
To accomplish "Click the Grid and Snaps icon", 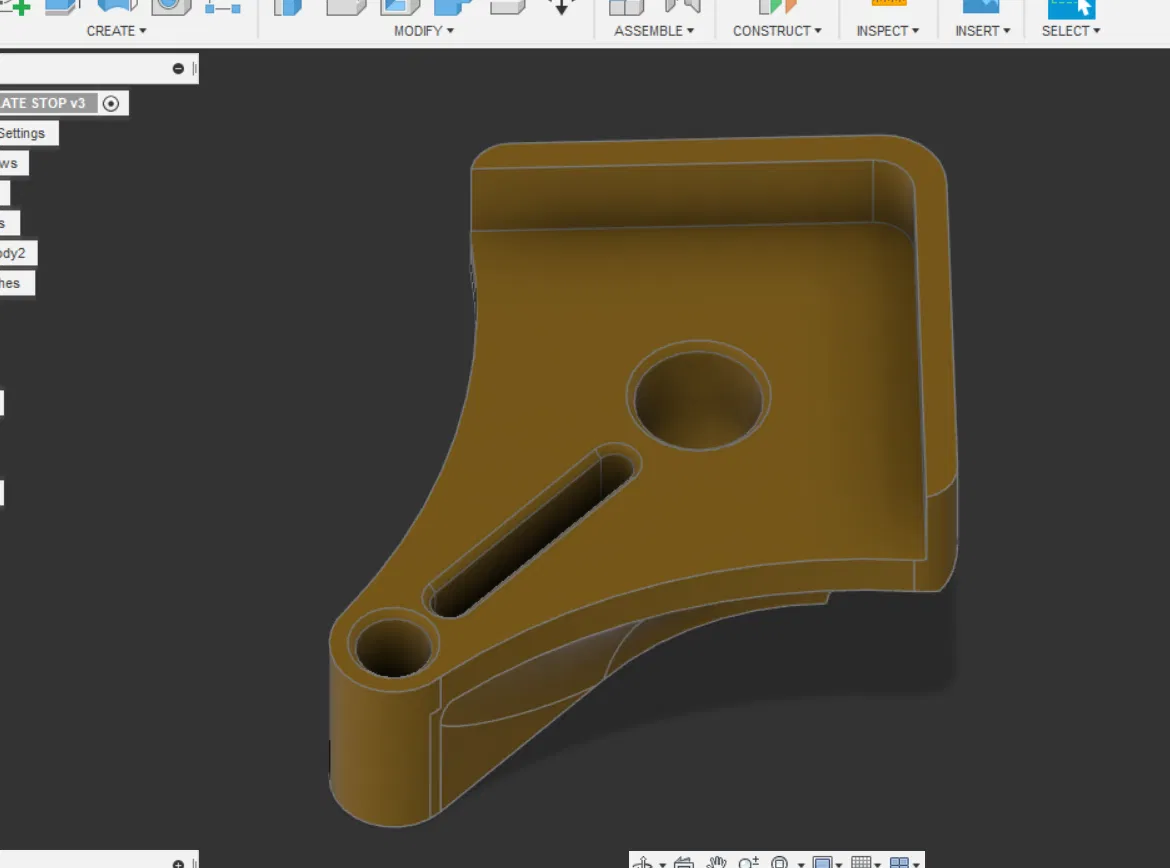I will [861, 863].
